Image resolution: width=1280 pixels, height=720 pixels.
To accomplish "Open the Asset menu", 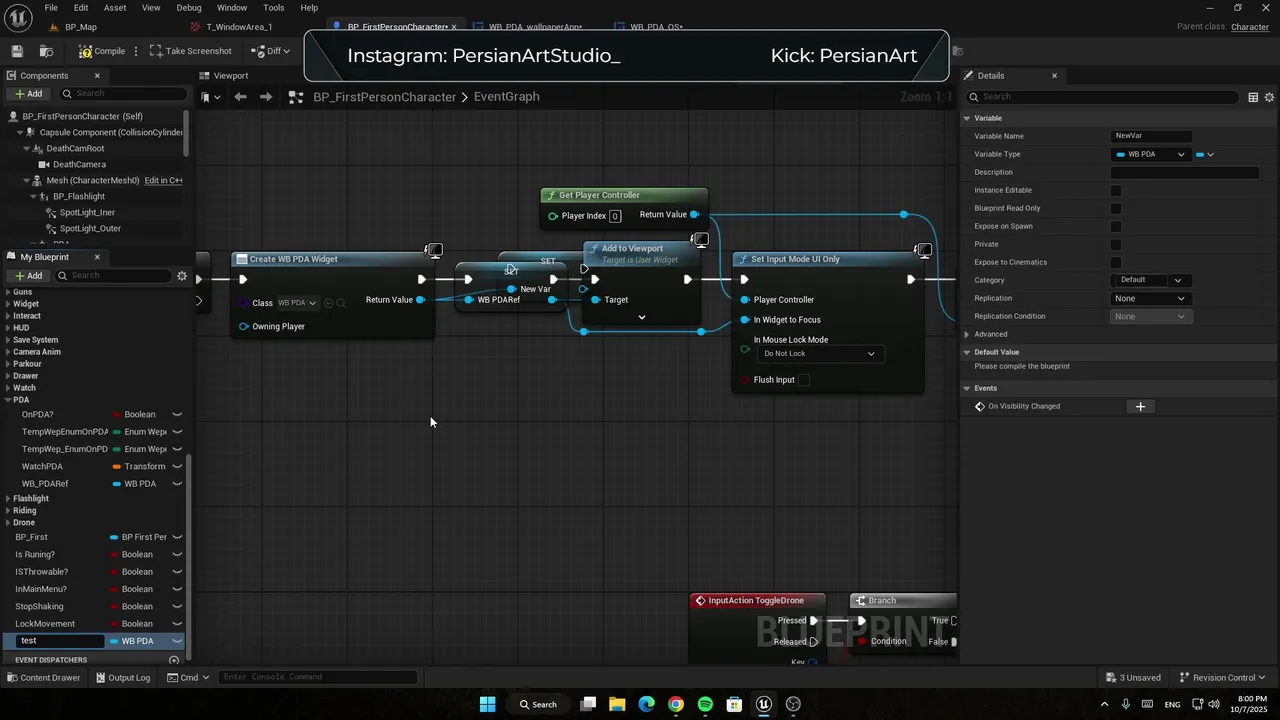I will pos(115,8).
